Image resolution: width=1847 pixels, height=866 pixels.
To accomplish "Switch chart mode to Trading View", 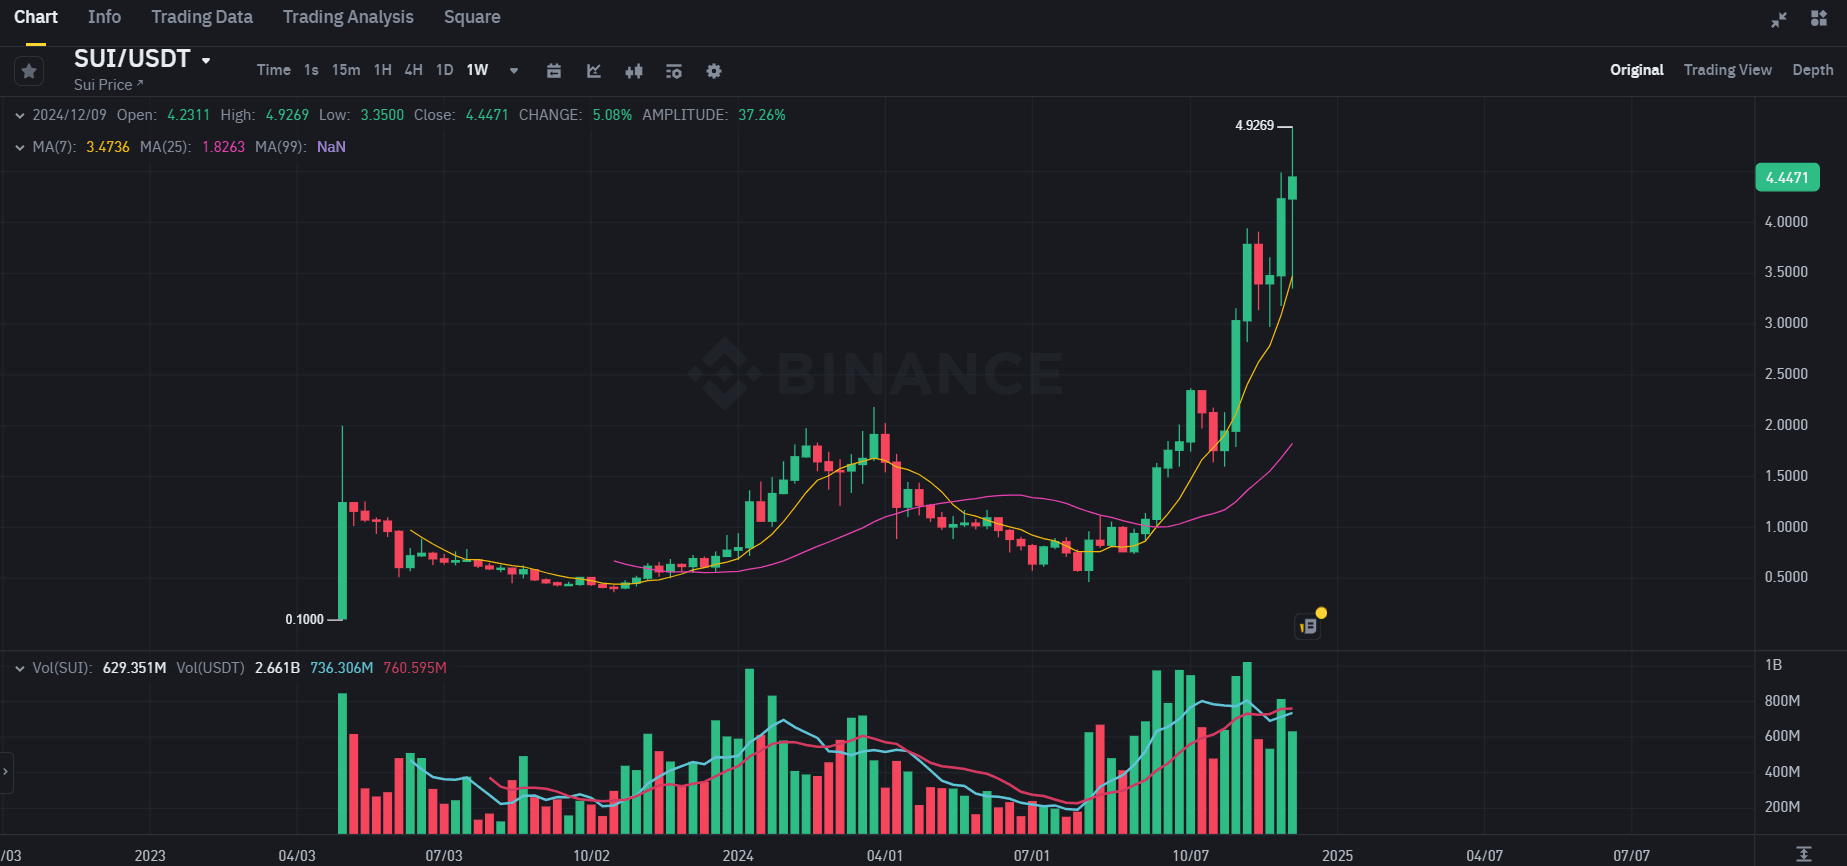I will pyautogui.click(x=1727, y=70).
